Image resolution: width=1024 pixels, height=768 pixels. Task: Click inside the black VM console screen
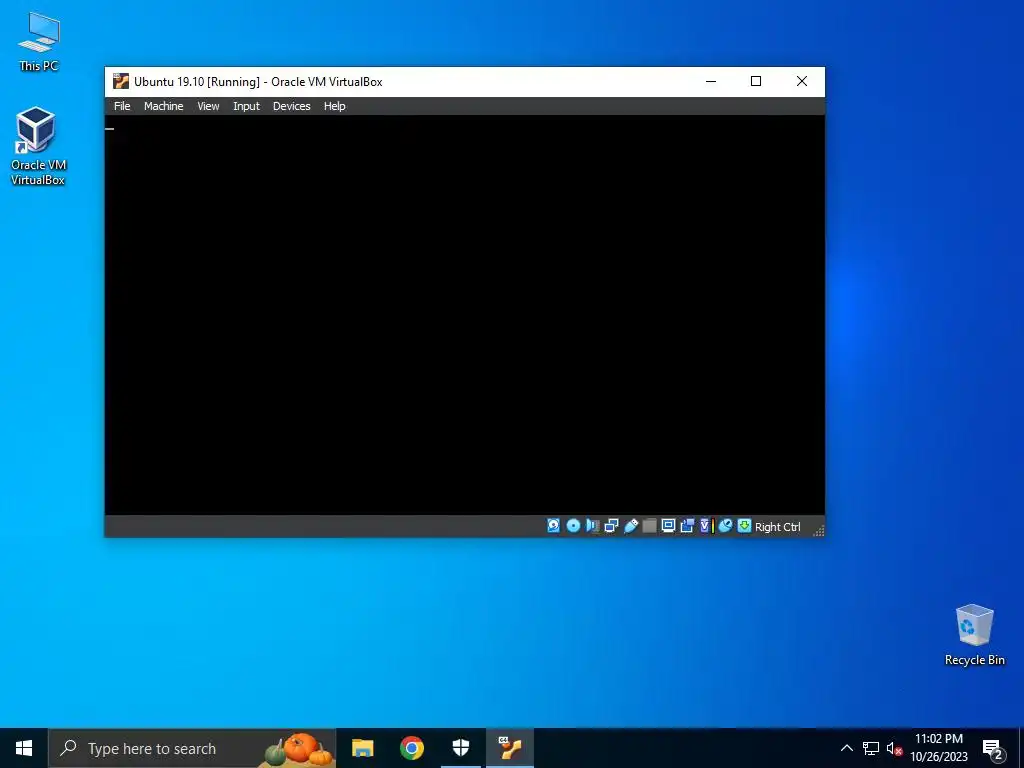coord(464,315)
